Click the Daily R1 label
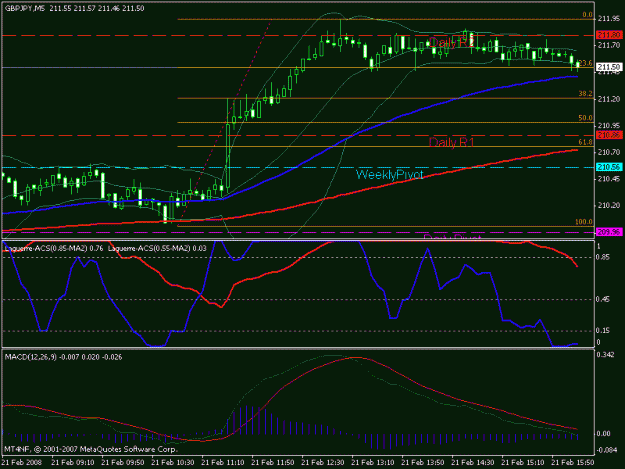Viewport: 625px width, 469px height. tap(451, 142)
